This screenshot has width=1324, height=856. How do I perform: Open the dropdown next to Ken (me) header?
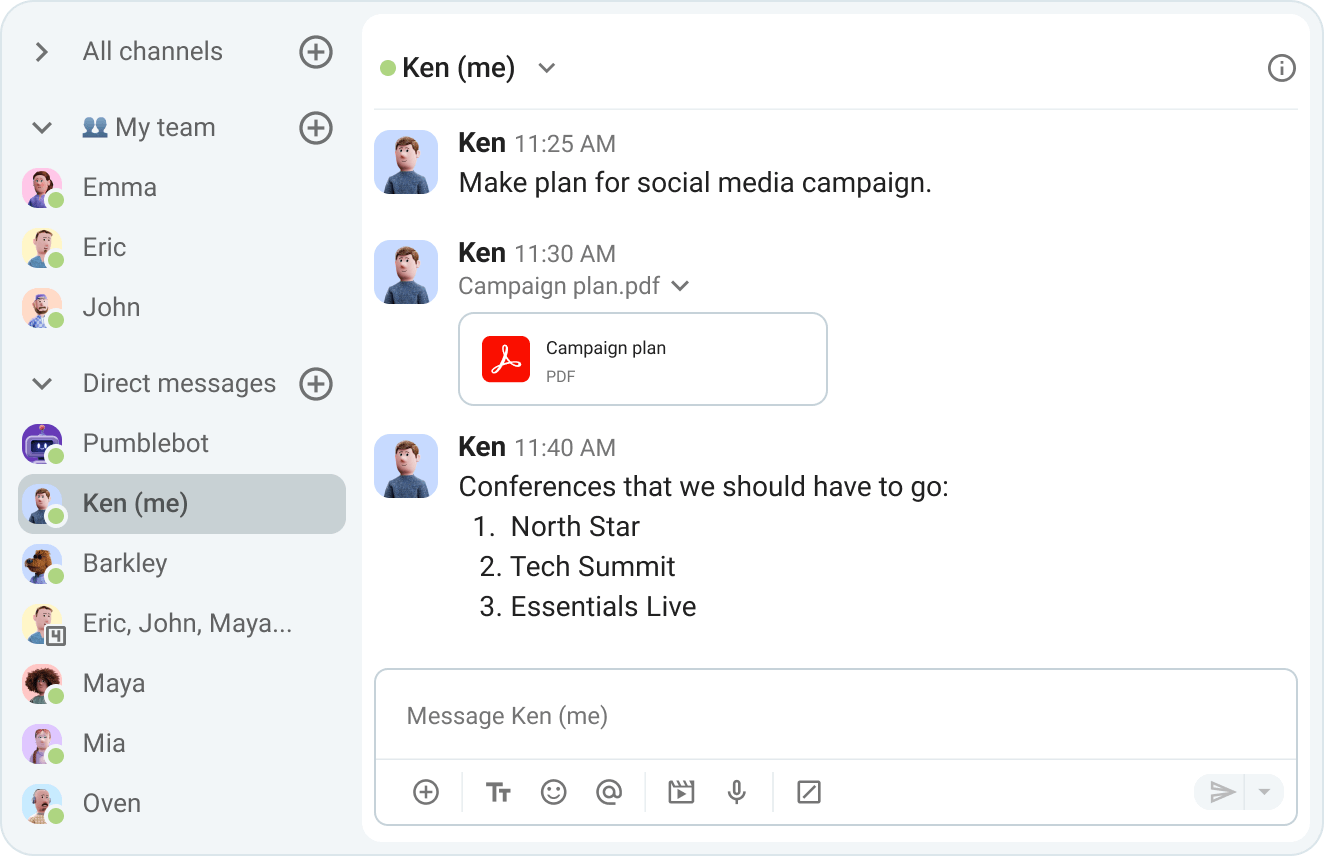(546, 68)
